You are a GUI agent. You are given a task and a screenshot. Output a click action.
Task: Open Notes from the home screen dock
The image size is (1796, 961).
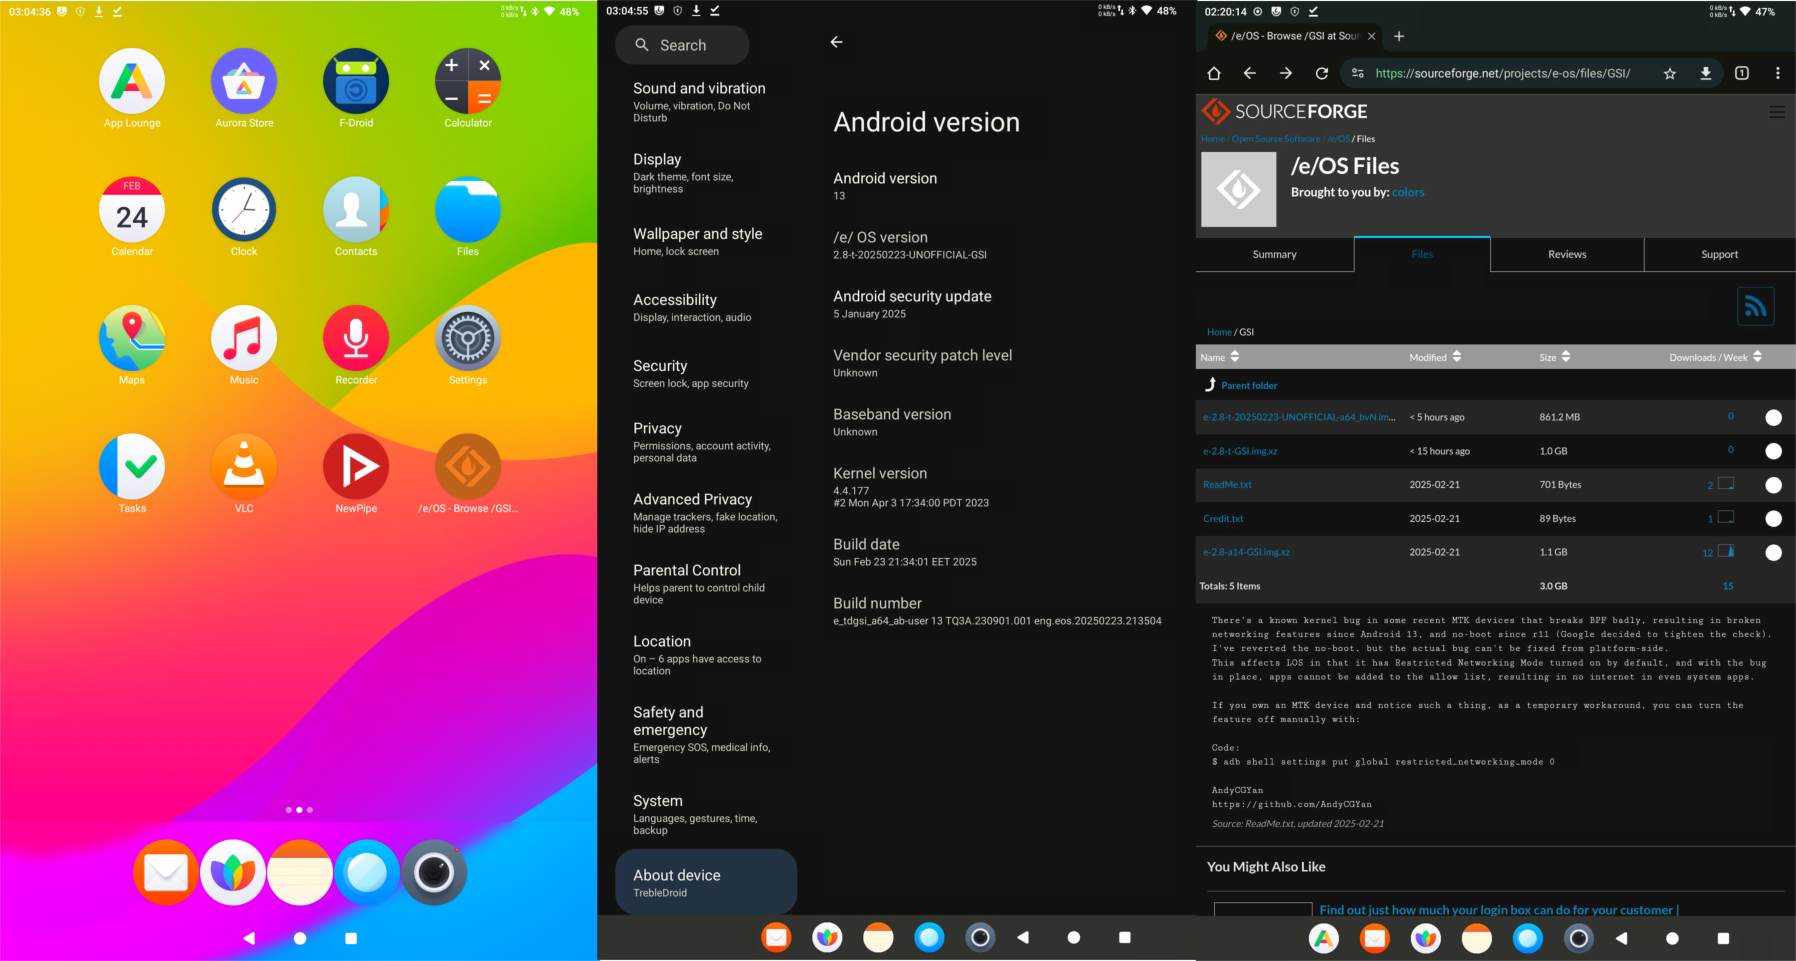300,873
